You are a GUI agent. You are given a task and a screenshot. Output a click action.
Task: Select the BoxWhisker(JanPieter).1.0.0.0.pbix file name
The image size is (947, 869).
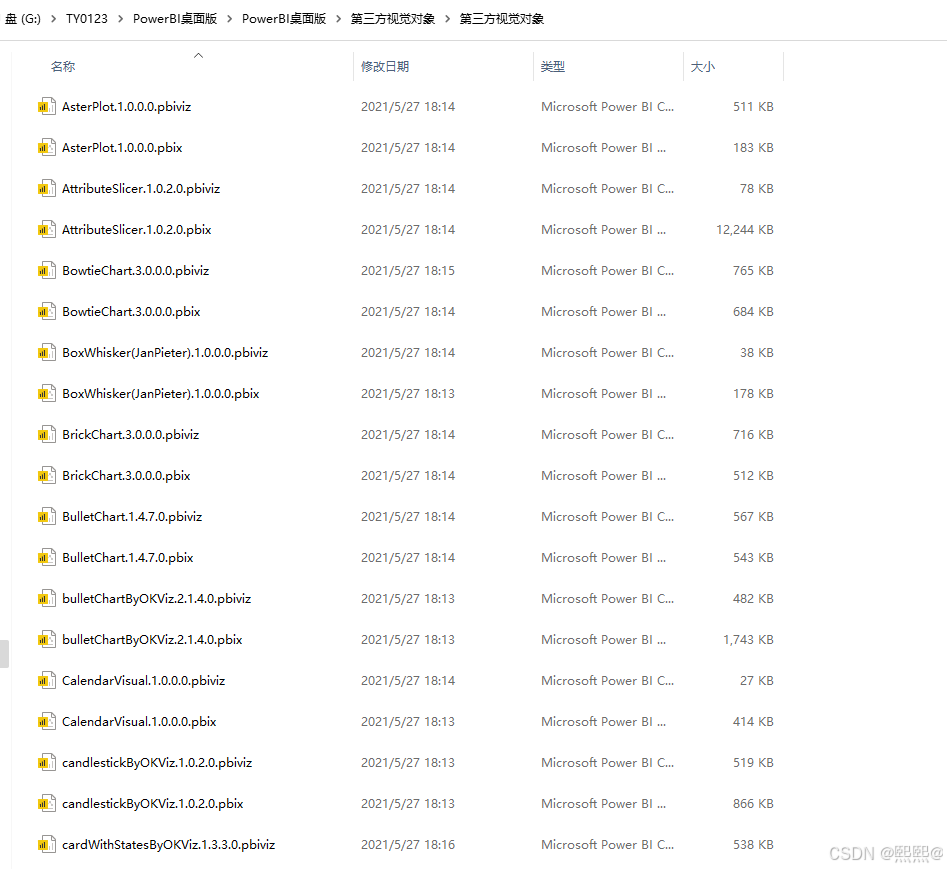[x=161, y=394]
